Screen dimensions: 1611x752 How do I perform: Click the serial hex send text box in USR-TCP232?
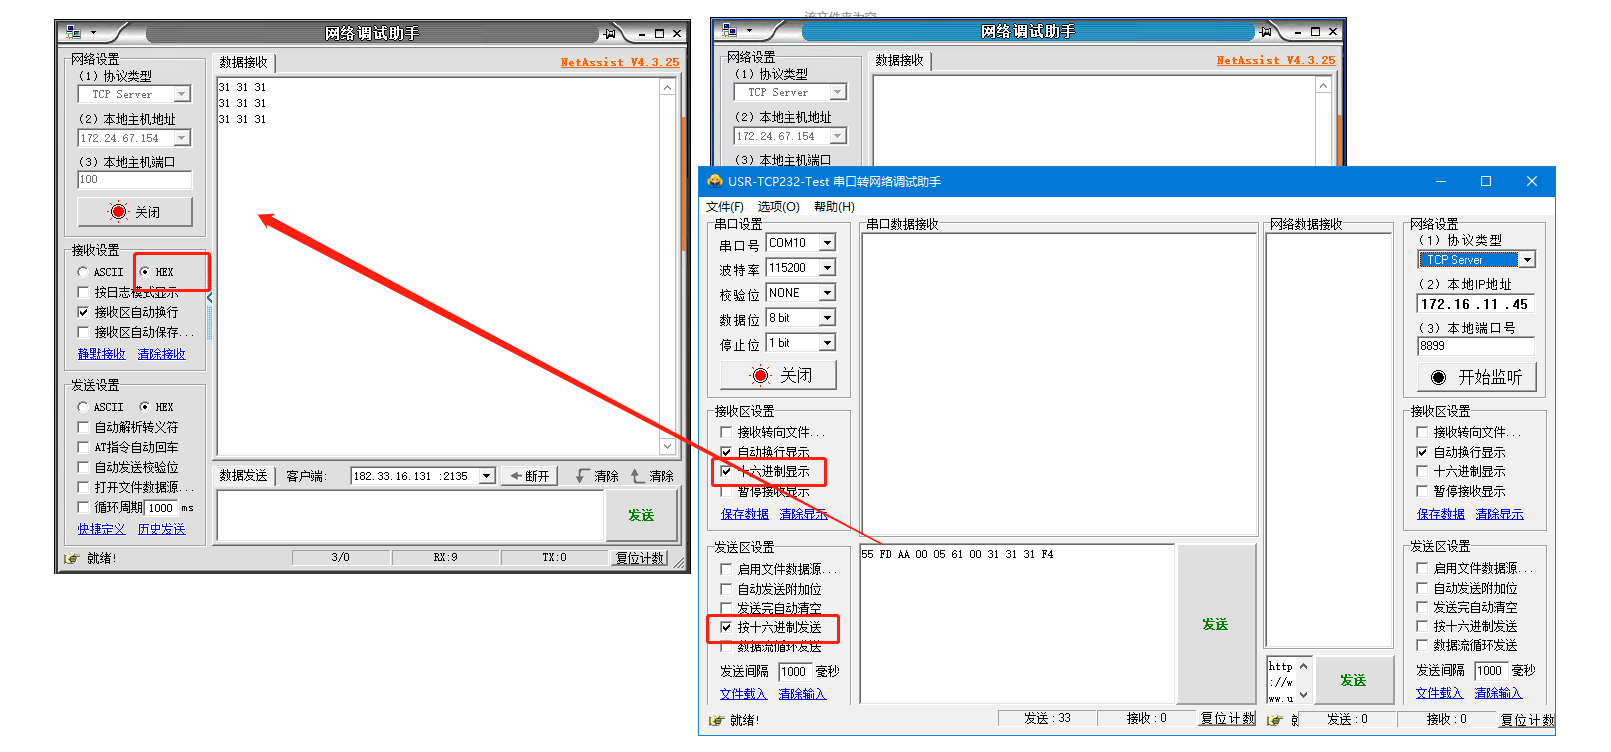tap(1017, 624)
